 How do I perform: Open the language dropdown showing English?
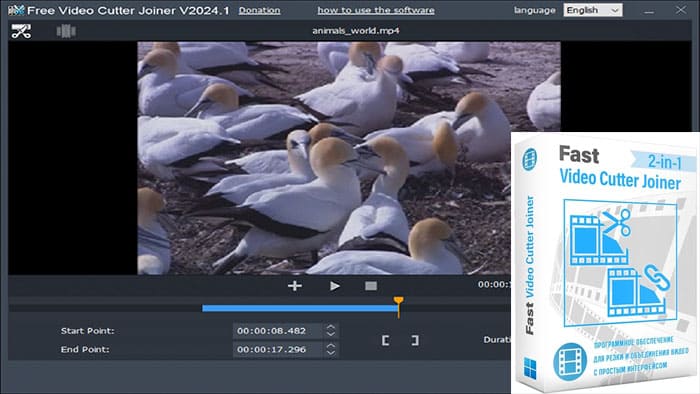pos(593,10)
